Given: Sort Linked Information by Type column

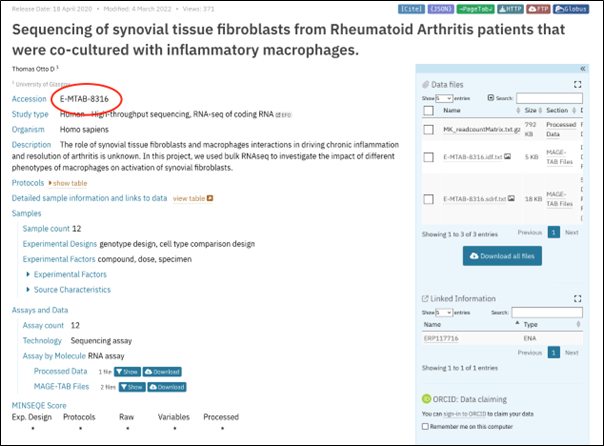Looking at the screenshot, I should point(551,324).
